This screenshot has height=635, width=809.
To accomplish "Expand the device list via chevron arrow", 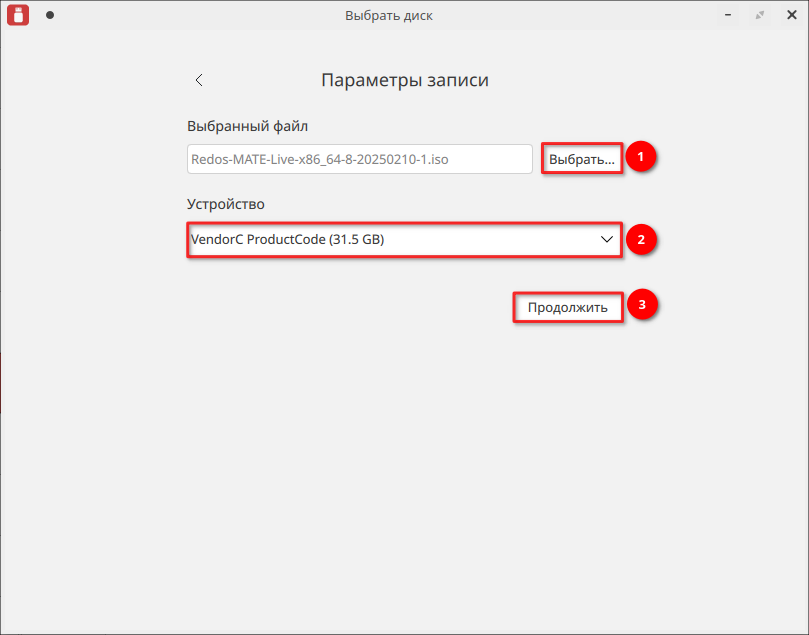I will [x=607, y=239].
